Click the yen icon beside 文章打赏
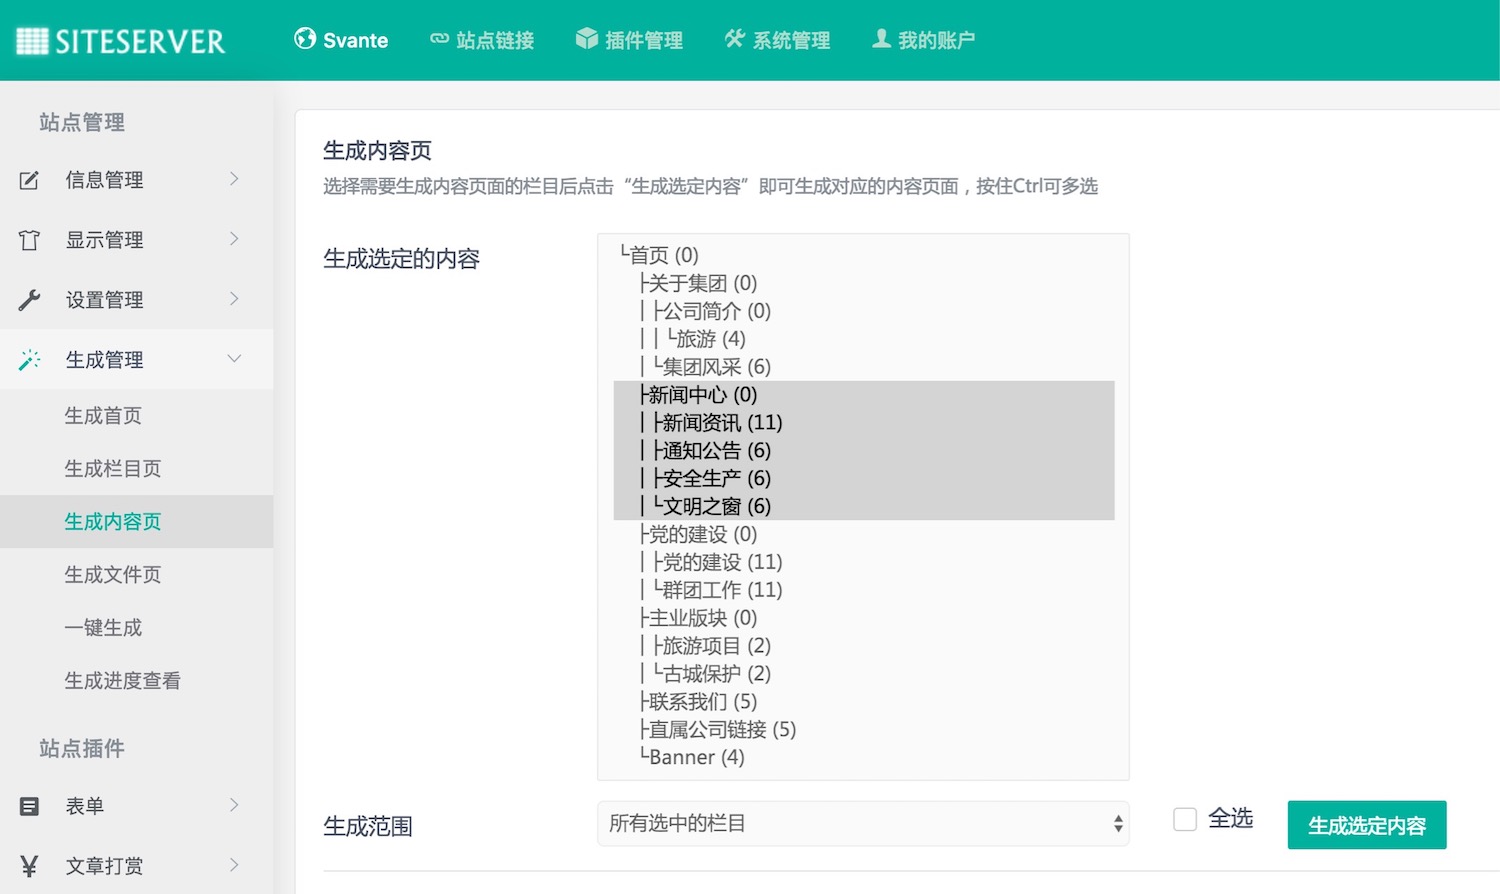This screenshot has height=894, width=1500. click(29, 866)
